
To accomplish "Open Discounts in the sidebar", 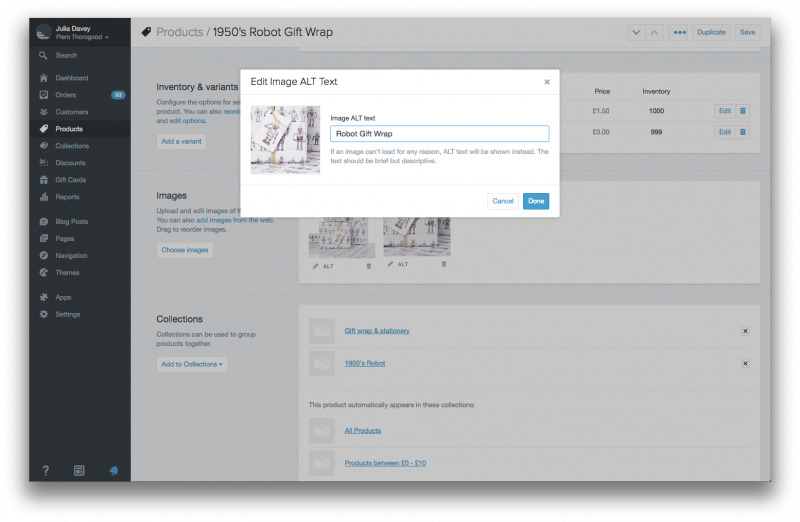I will coord(70,163).
